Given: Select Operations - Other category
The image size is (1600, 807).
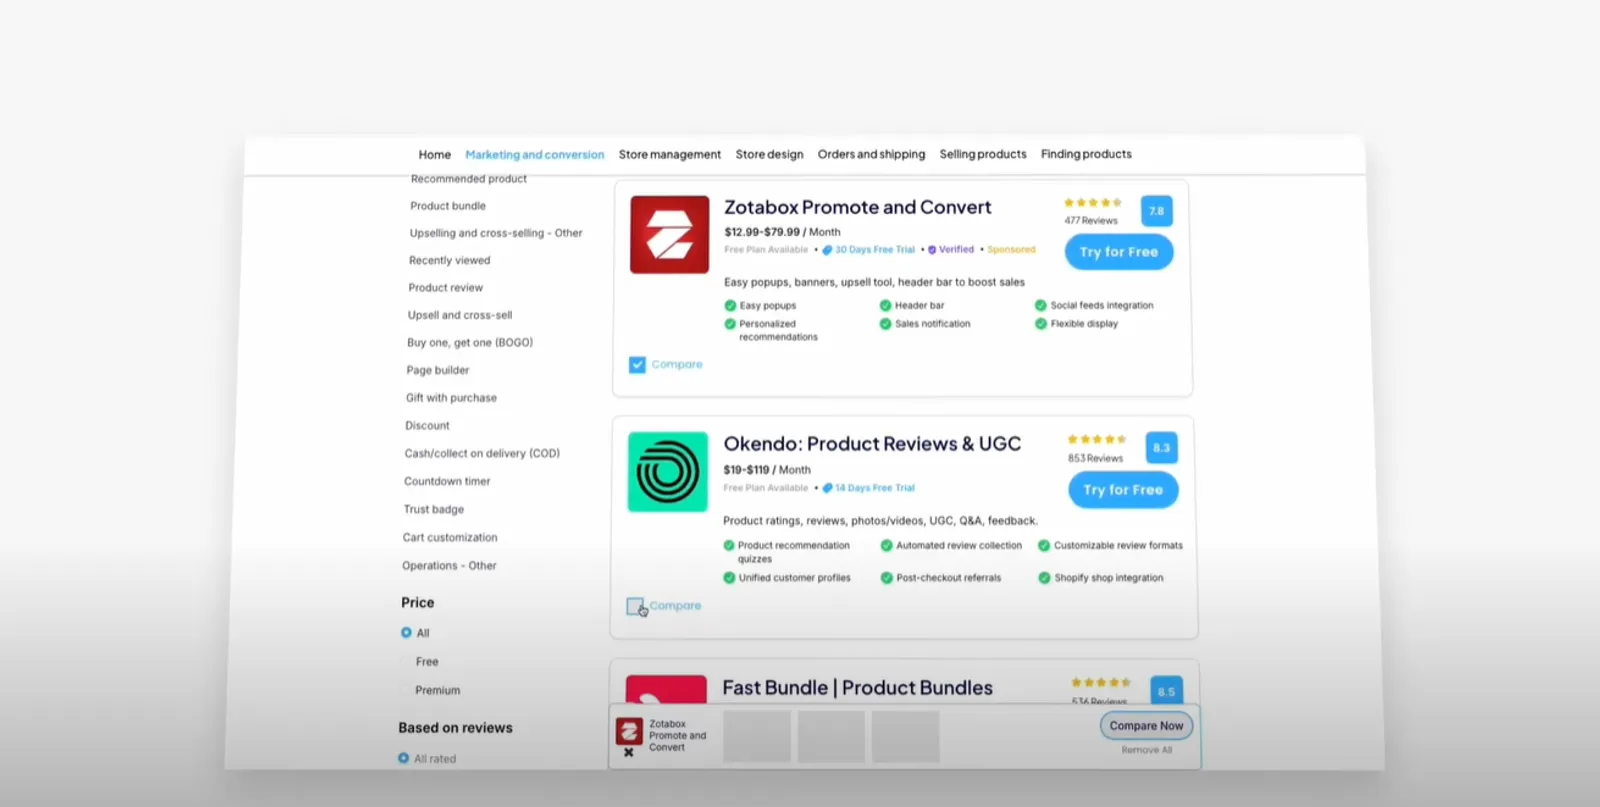Looking at the screenshot, I should (x=449, y=566).
